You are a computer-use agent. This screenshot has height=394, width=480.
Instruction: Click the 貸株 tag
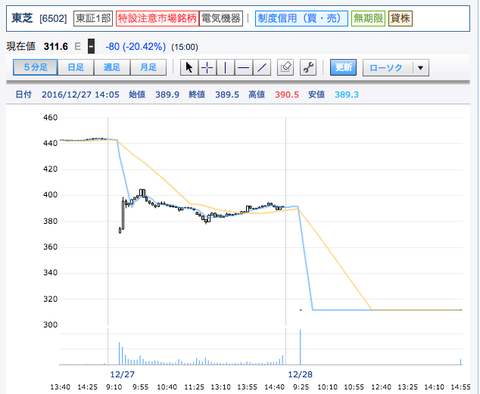(400, 18)
